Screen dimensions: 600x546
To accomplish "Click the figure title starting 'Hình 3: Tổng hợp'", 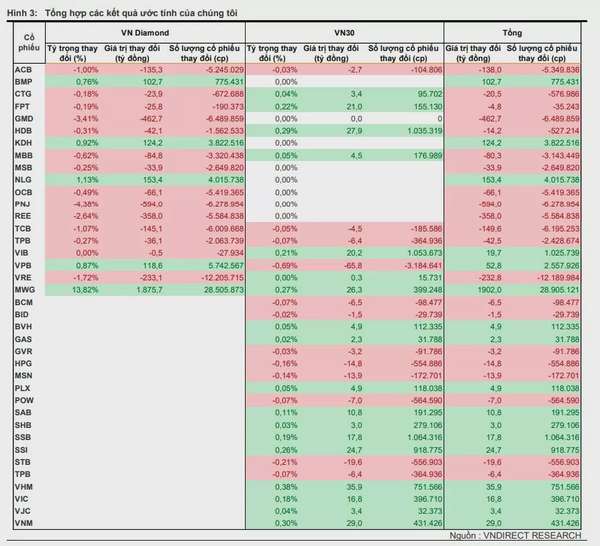I will click(x=122, y=13).
